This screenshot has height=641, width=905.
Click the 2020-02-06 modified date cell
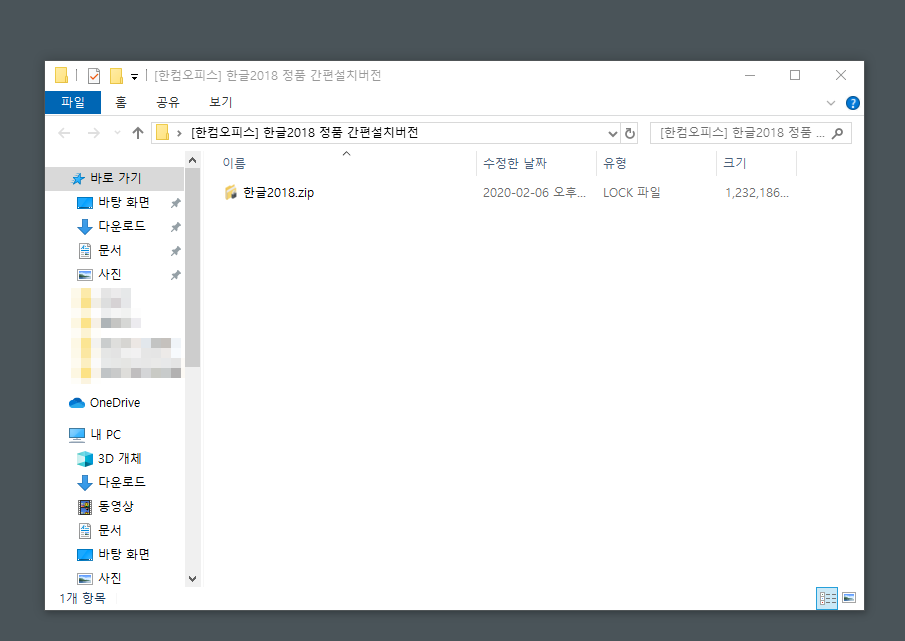534,193
